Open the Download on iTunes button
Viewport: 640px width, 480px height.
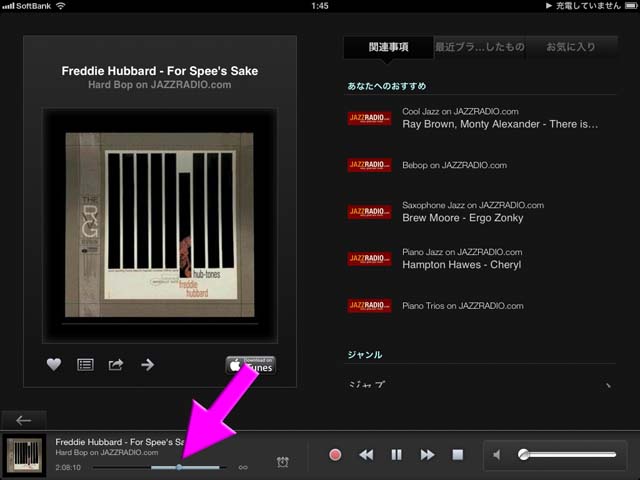[251, 365]
